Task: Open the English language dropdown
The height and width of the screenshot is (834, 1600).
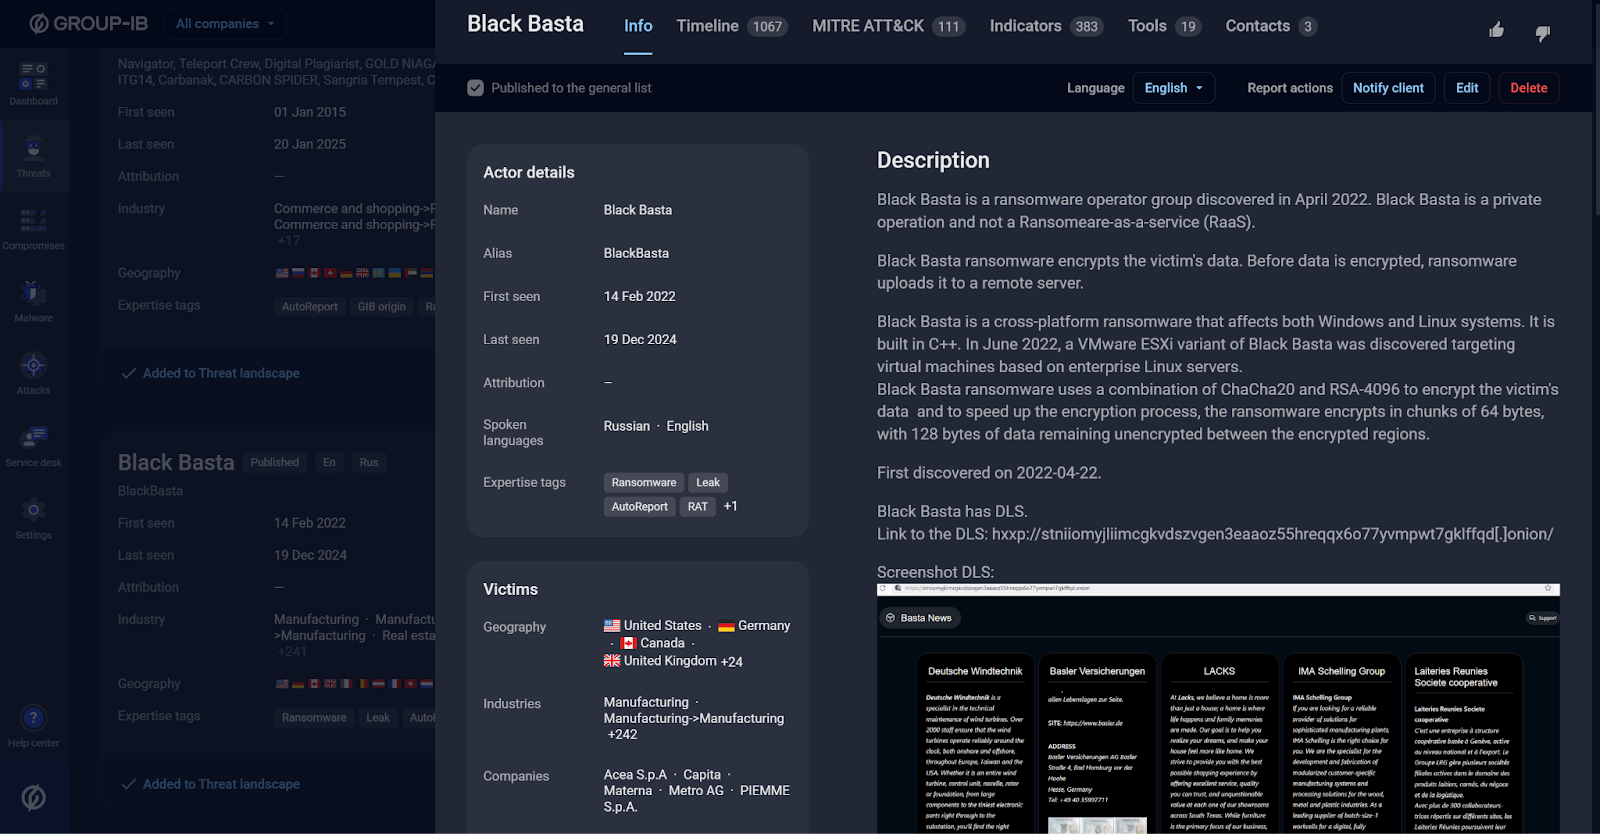Action: coord(1174,88)
